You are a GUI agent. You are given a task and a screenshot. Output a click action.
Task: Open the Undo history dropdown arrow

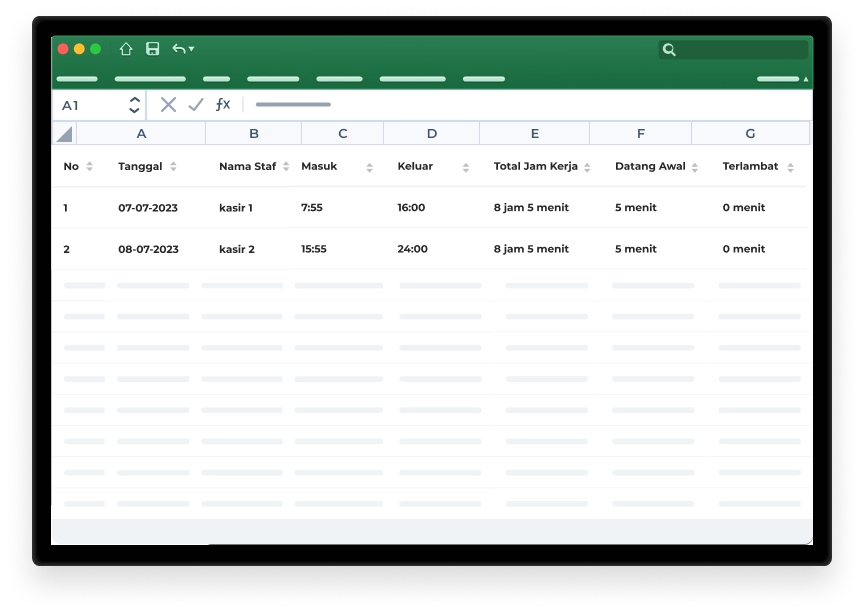[x=191, y=49]
